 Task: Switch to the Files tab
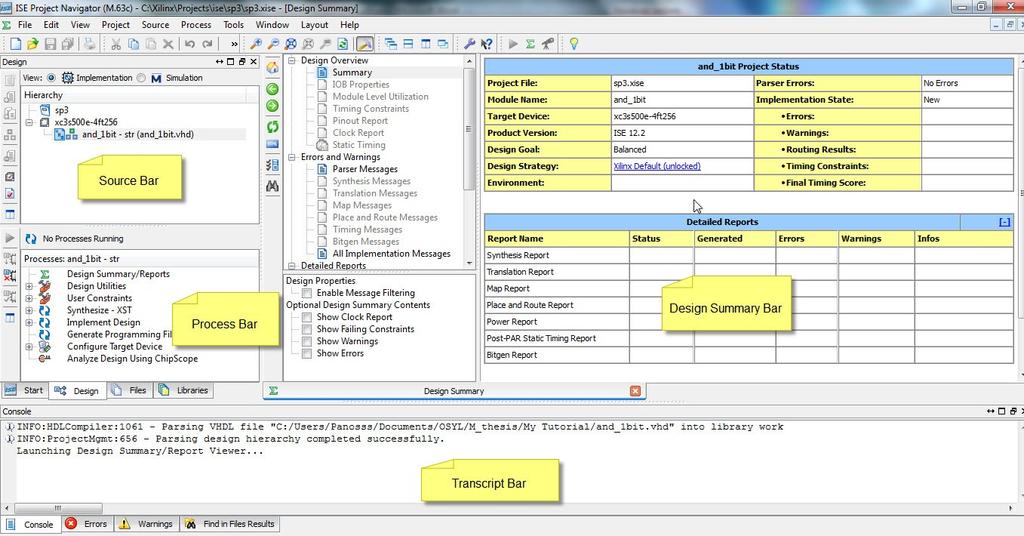(130, 390)
